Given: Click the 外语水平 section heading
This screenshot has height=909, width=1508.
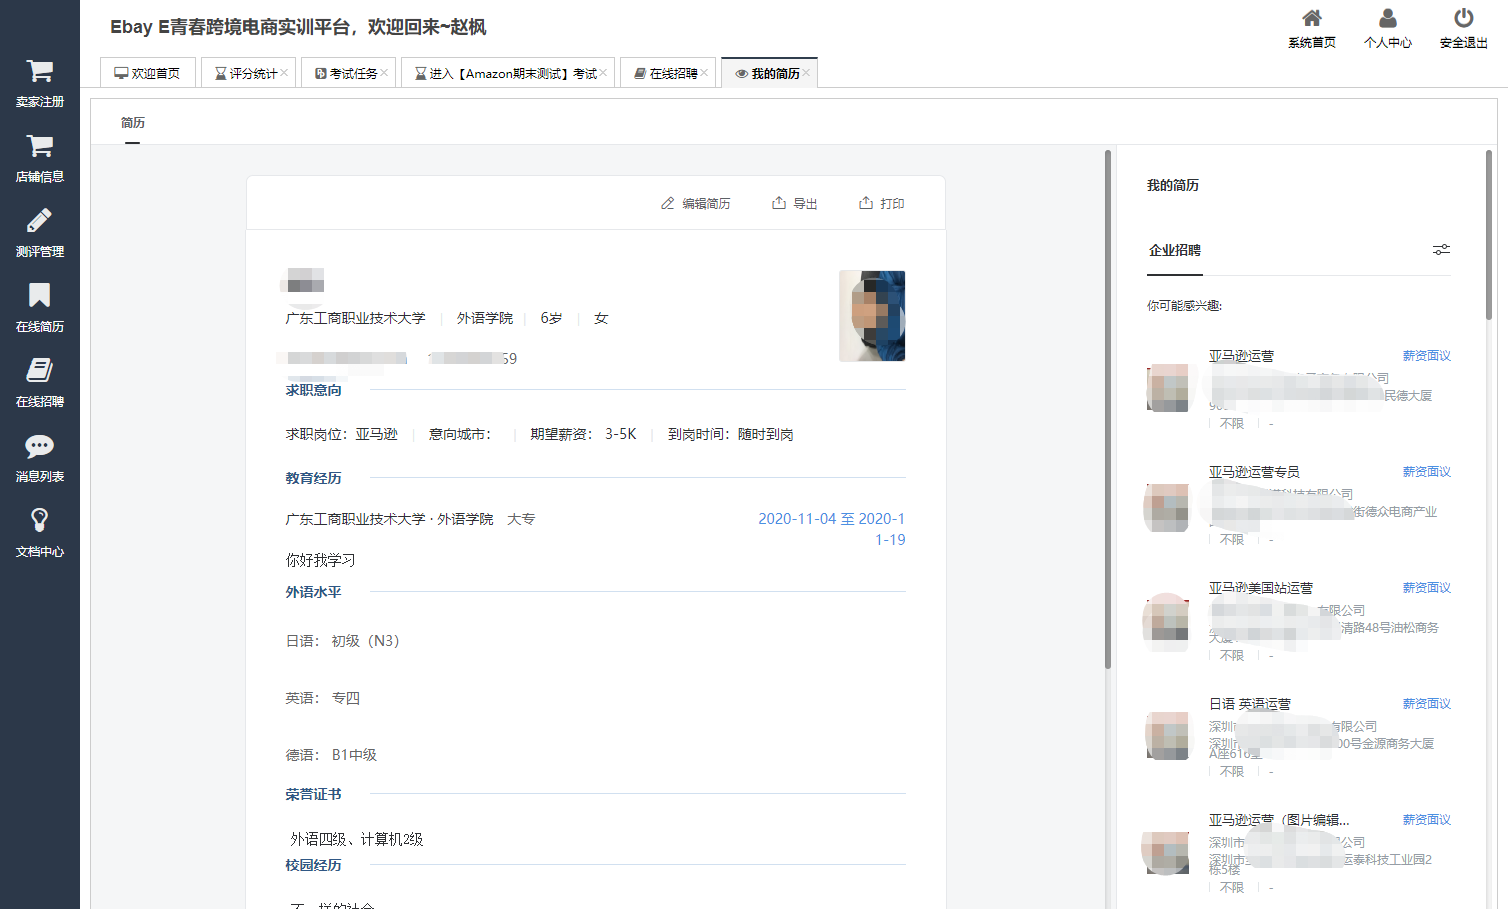Looking at the screenshot, I should pyautogui.click(x=314, y=592).
